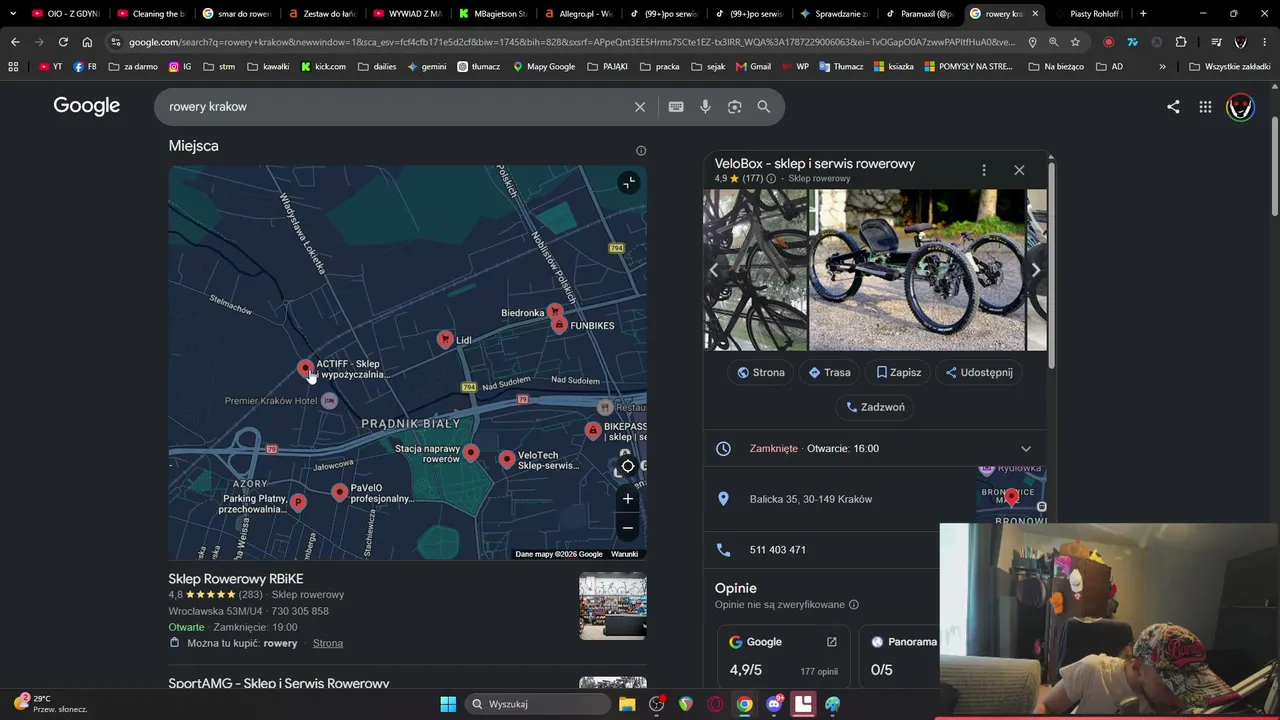Submit the search with the magnifier icon
Screen dimensions: 1280x720
[764, 107]
